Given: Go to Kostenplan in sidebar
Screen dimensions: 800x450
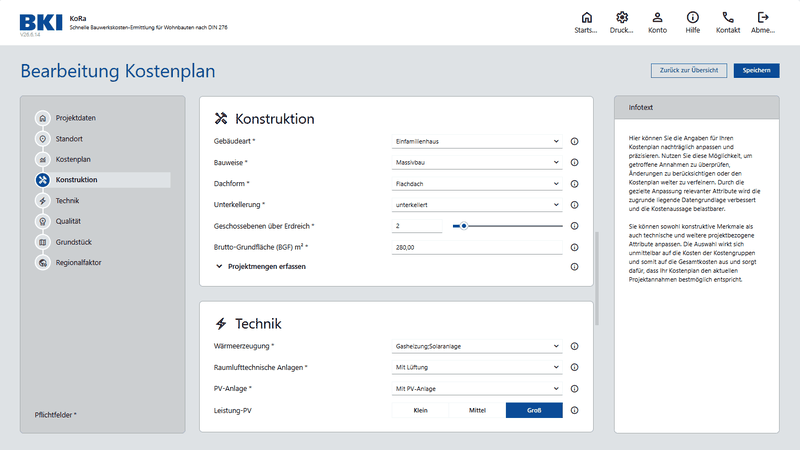Looking at the screenshot, I should coord(73,159).
